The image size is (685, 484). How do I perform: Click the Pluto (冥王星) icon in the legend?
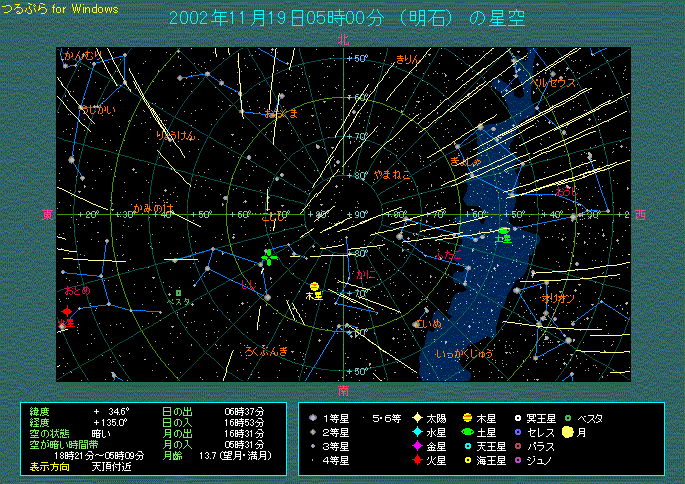click(517, 418)
